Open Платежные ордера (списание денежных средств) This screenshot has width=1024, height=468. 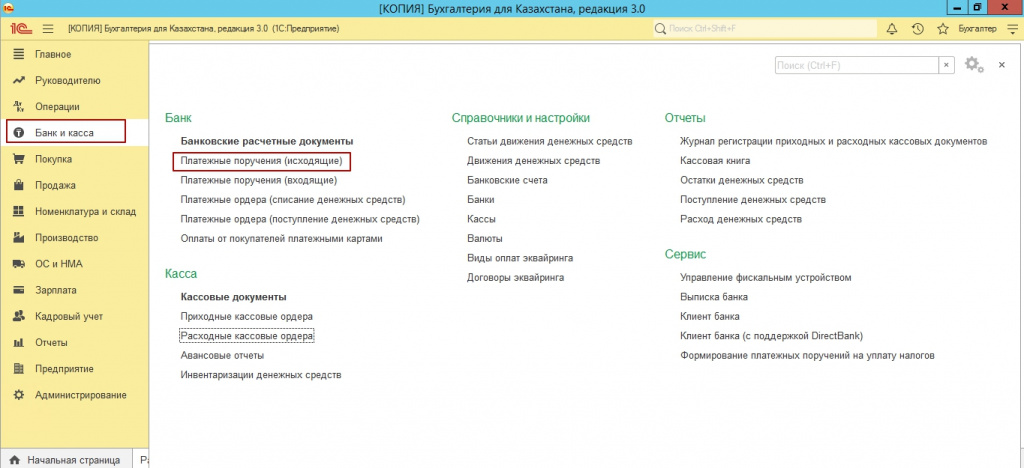pos(293,200)
